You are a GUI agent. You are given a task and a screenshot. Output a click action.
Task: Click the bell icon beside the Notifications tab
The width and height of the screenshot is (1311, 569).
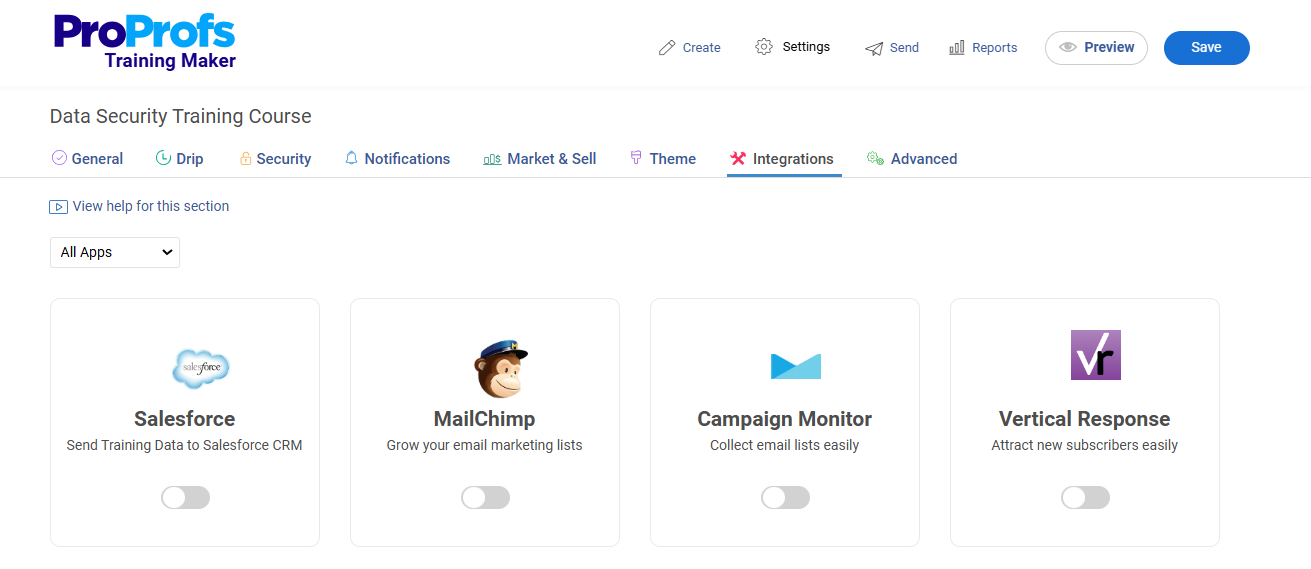tap(351, 158)
